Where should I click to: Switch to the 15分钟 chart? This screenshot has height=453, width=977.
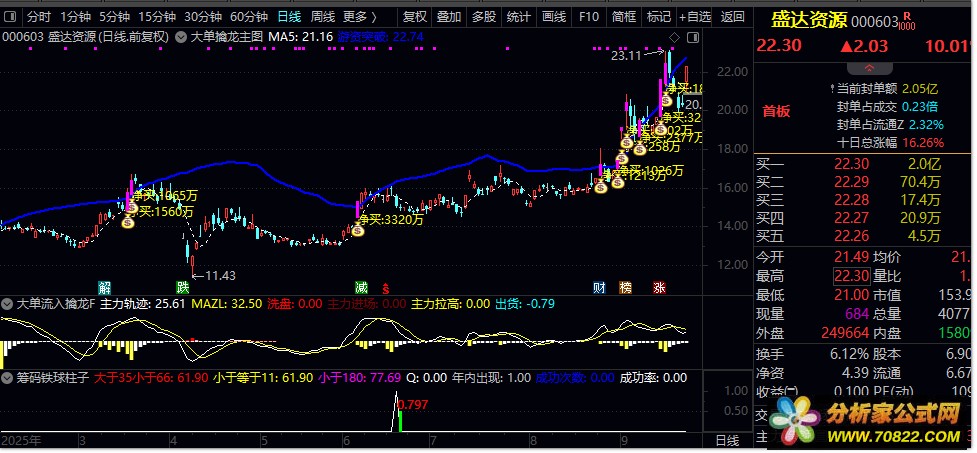(157, 17)
